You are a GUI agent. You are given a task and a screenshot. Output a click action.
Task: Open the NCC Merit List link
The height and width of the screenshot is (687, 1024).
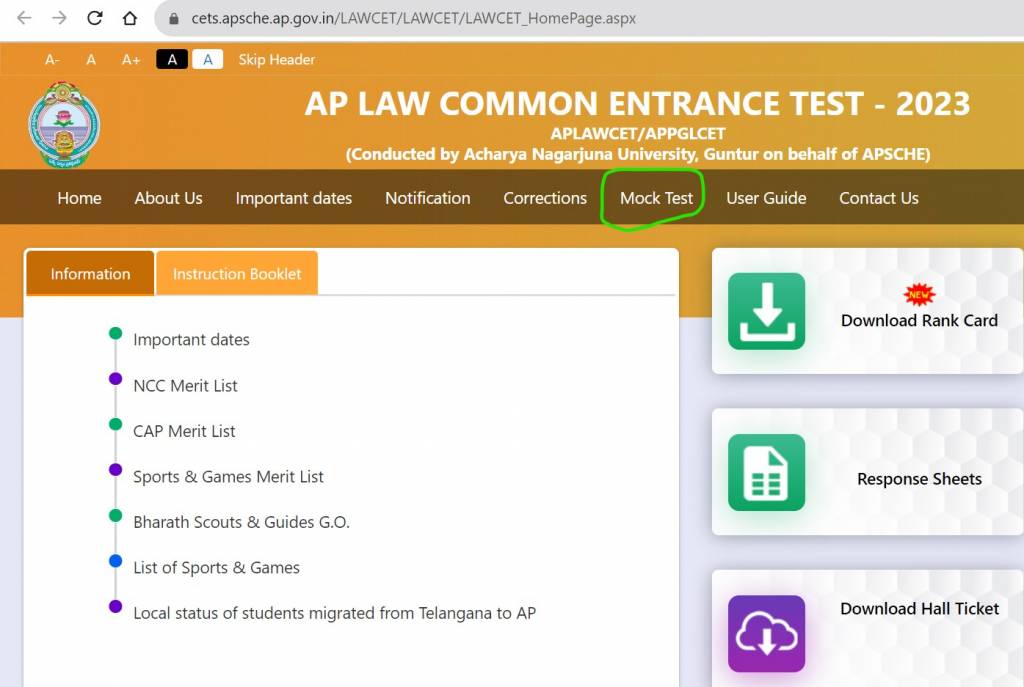[x=185, y=386]
